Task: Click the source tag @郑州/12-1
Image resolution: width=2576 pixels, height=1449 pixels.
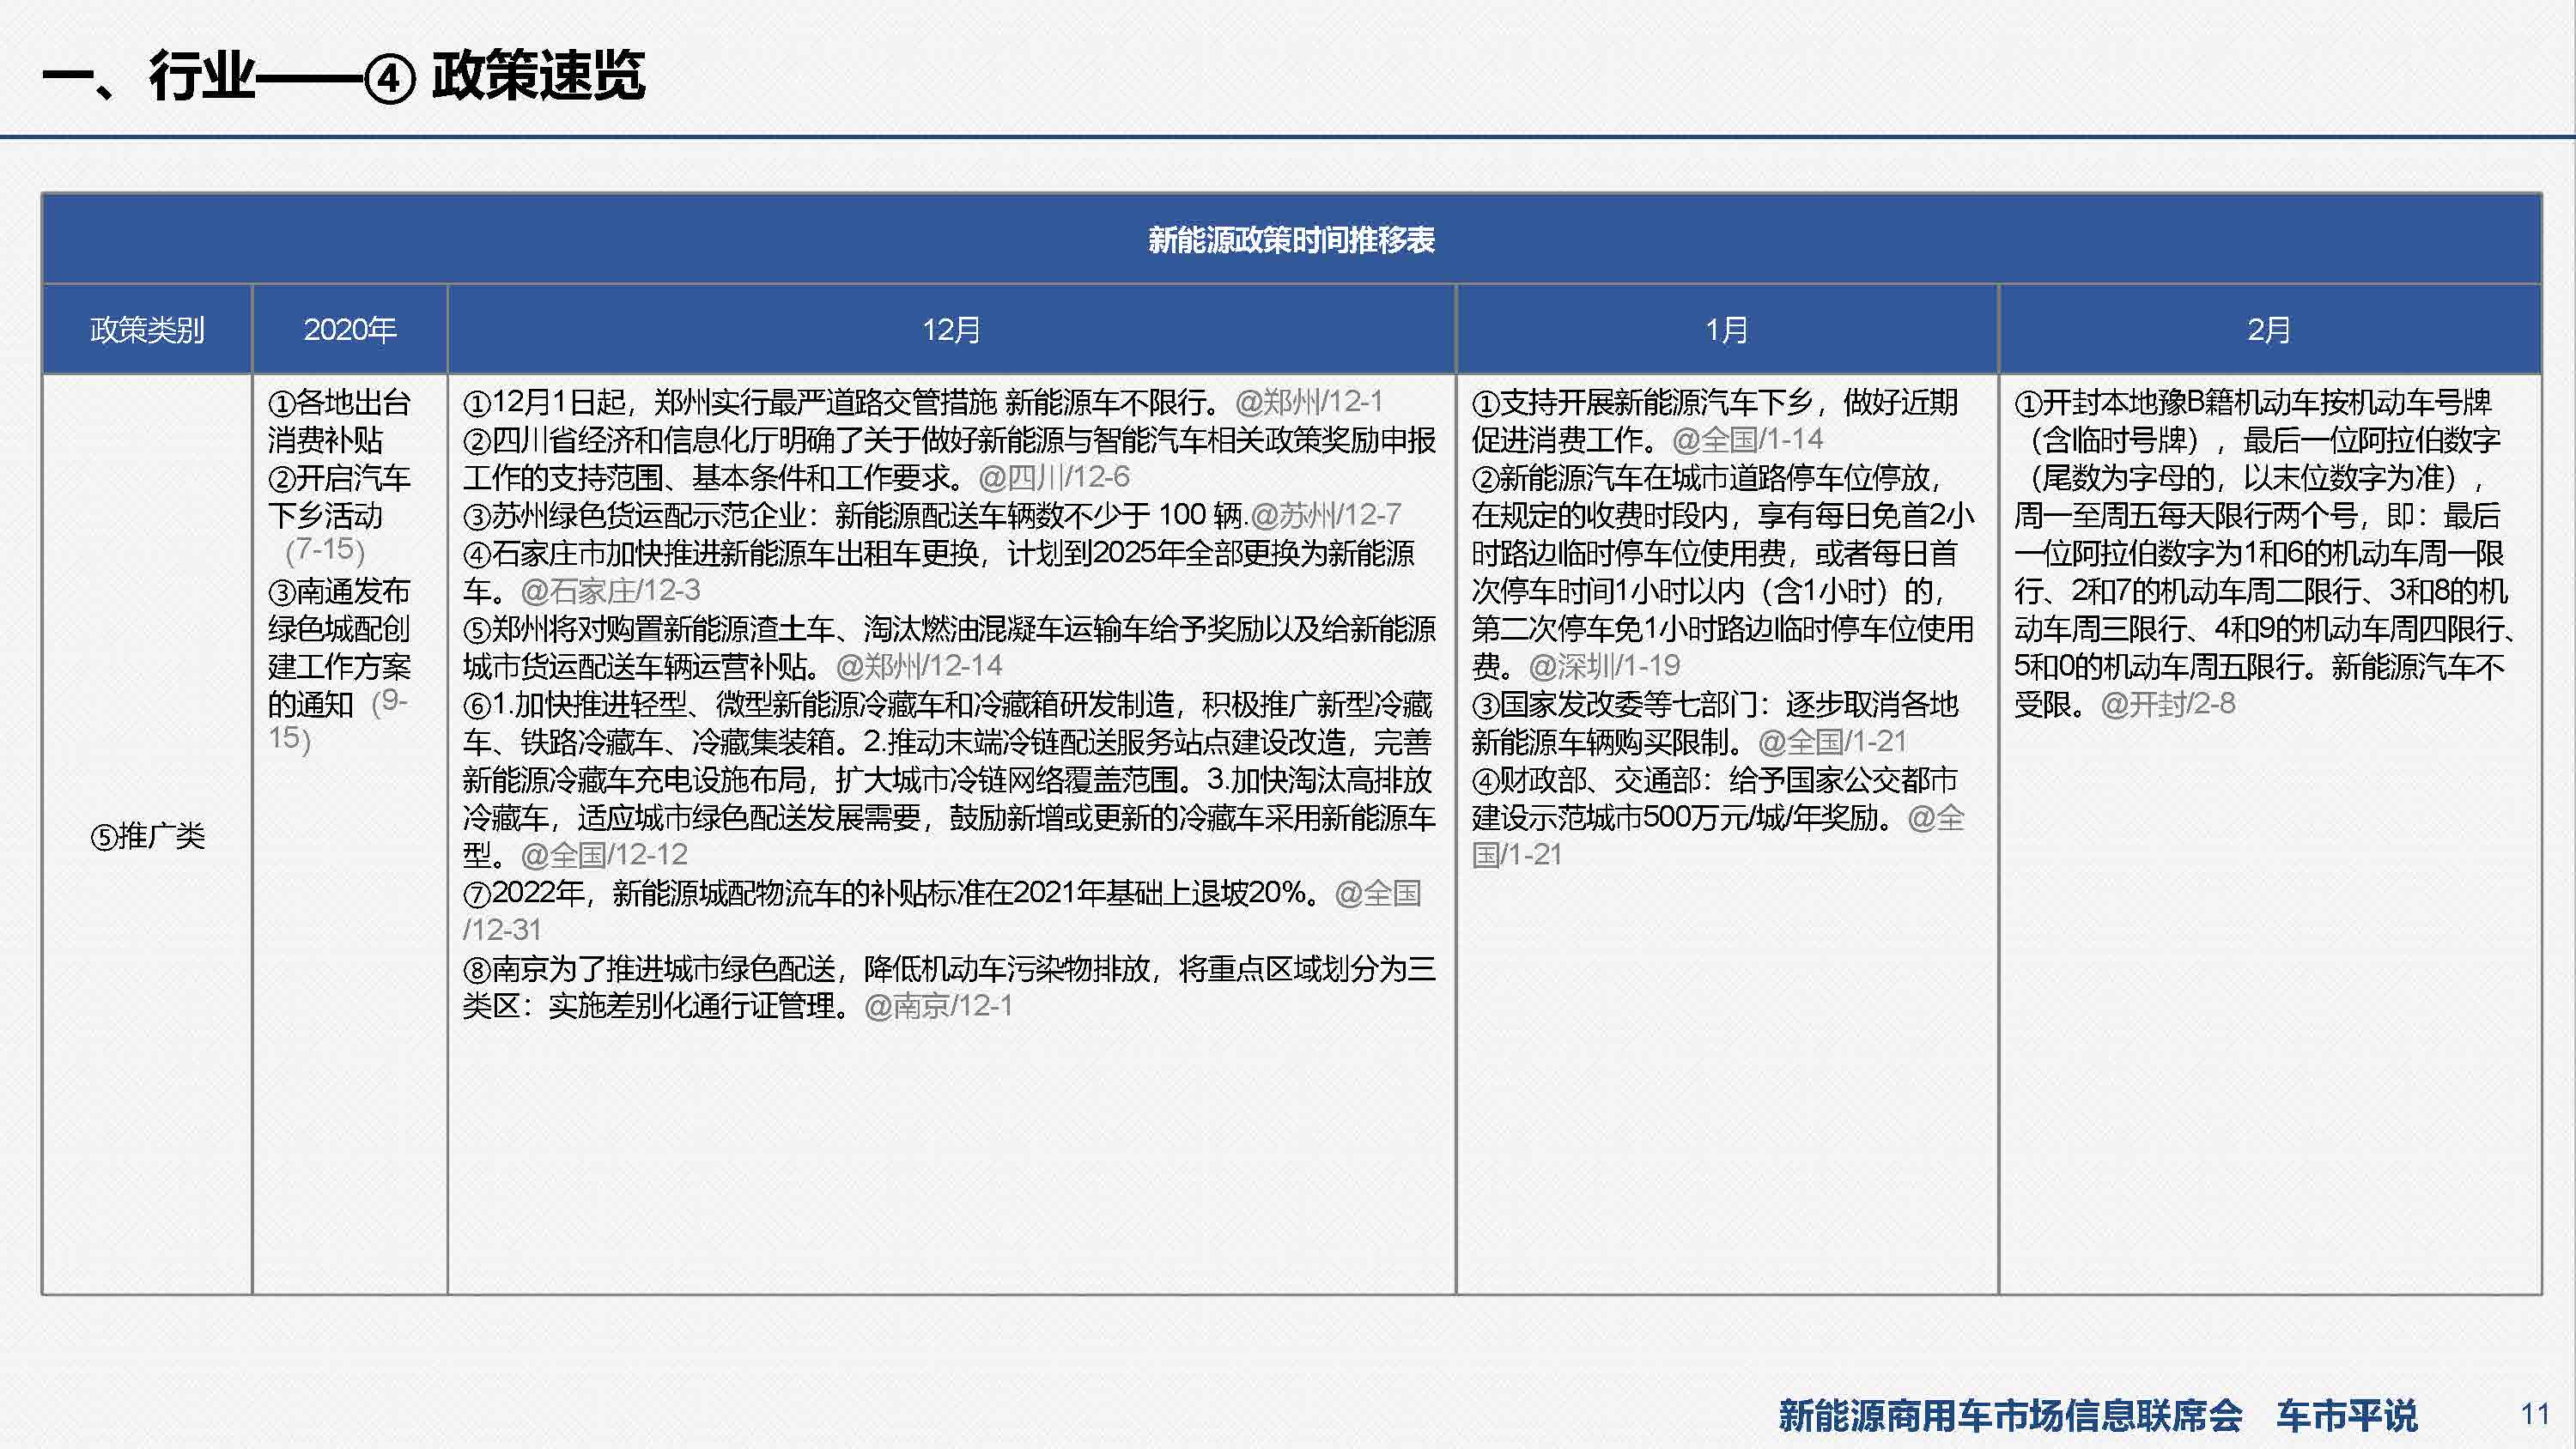Action: 1309,403
